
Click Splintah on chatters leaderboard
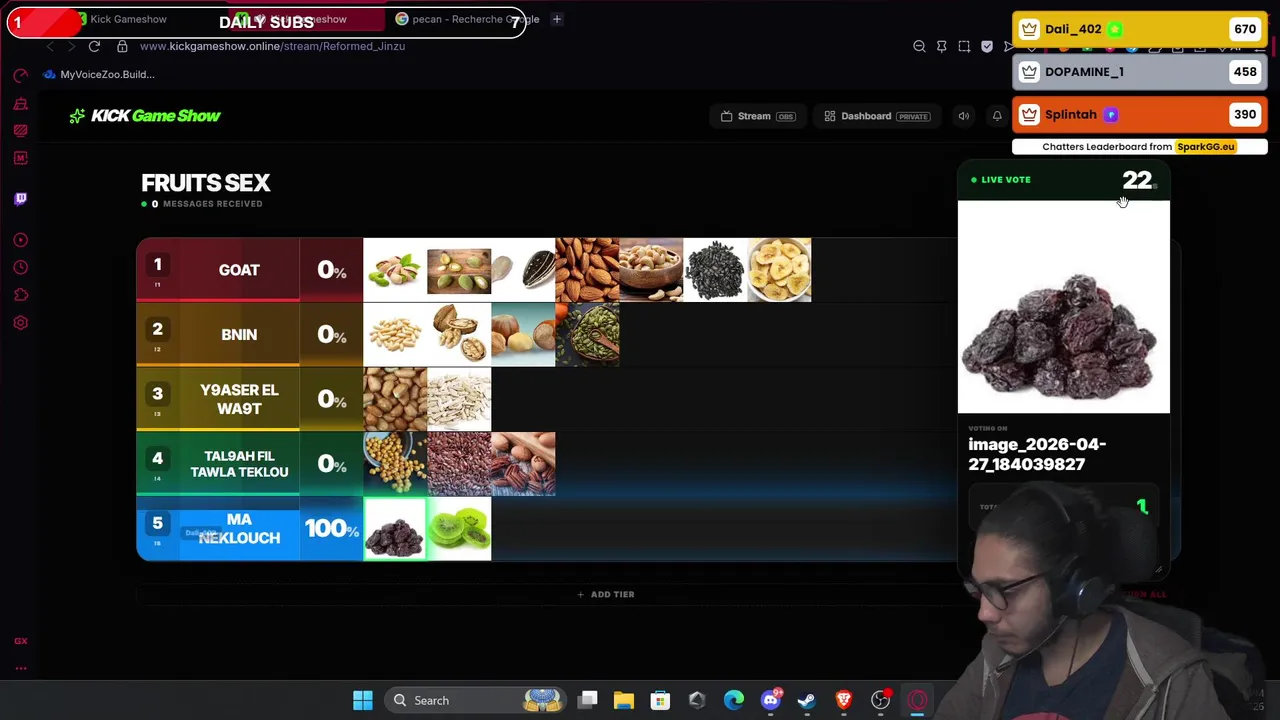(1140, 114)
